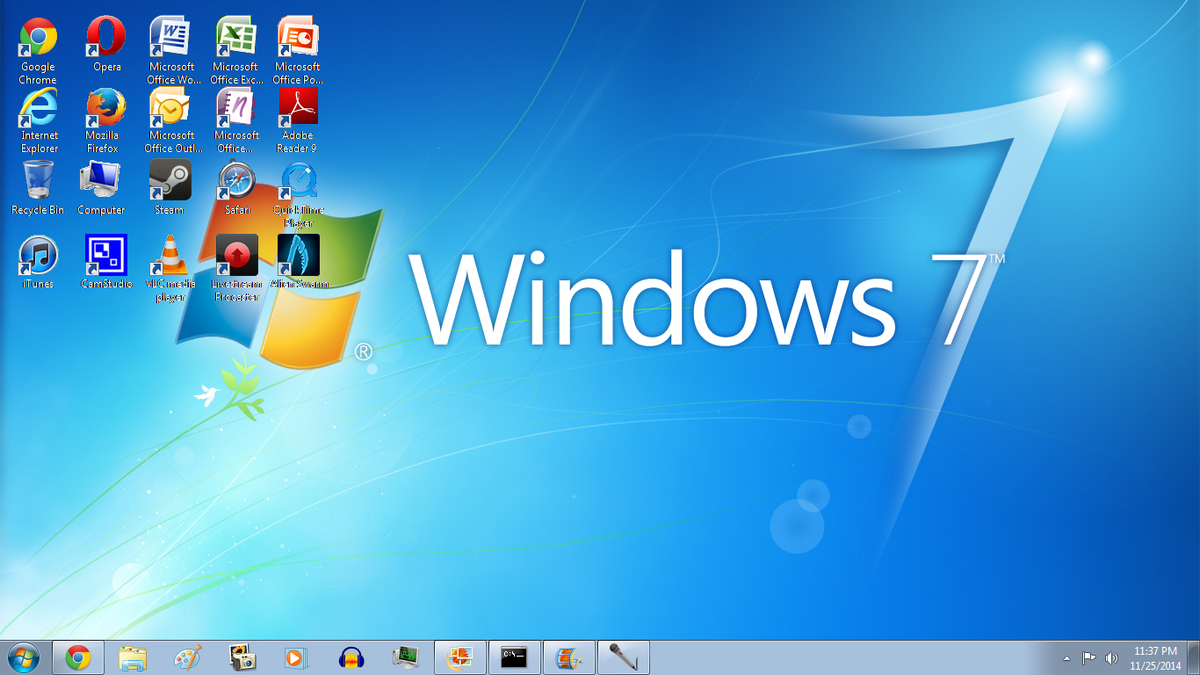Launch Paint from the taskbar palette icon
Image resolution: width=1200 pixels, height=675 pixels.
coord(186,657)
